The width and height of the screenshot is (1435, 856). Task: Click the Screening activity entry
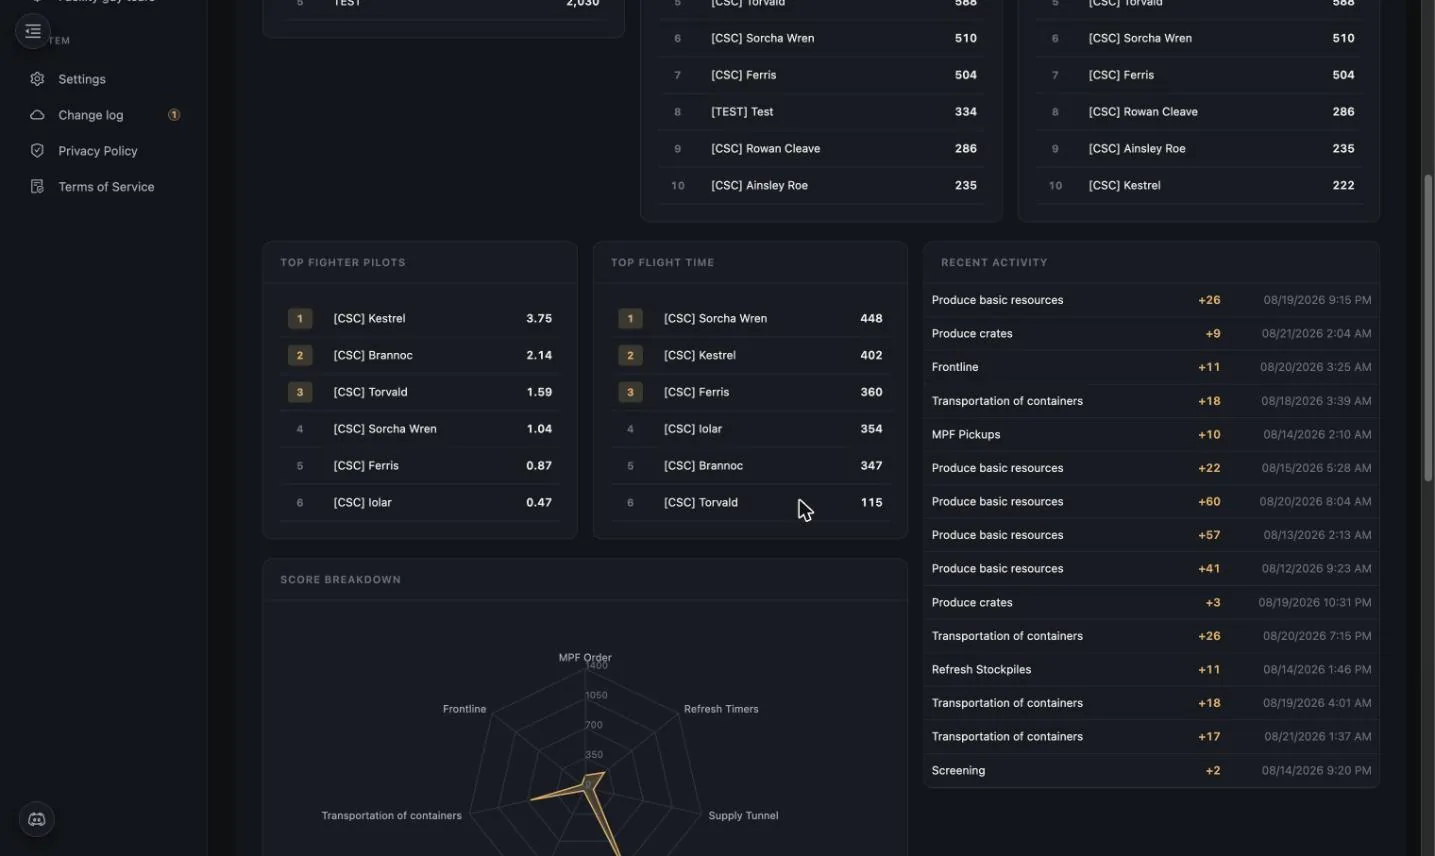1151,770
